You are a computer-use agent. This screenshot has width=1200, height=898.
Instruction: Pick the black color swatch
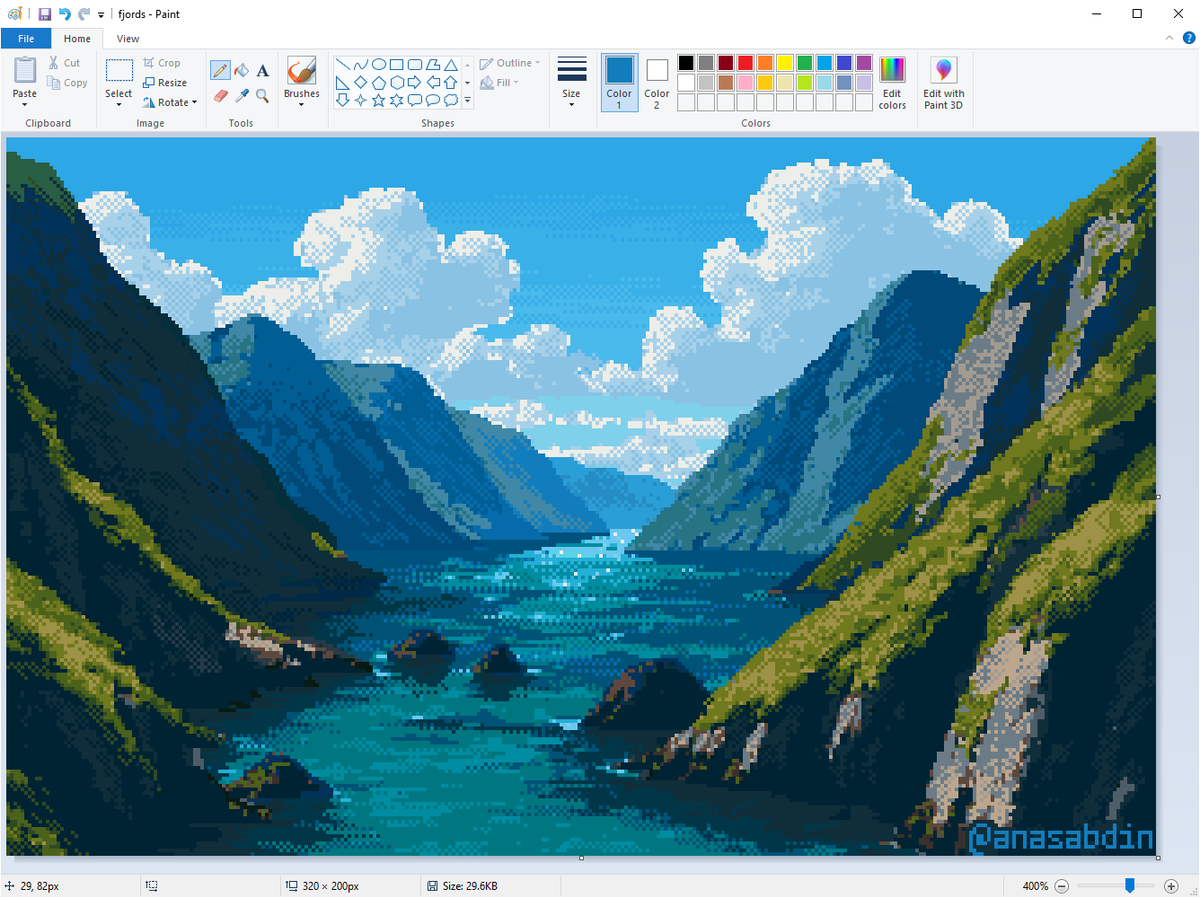pyautogui.click(x=686, y=63)
